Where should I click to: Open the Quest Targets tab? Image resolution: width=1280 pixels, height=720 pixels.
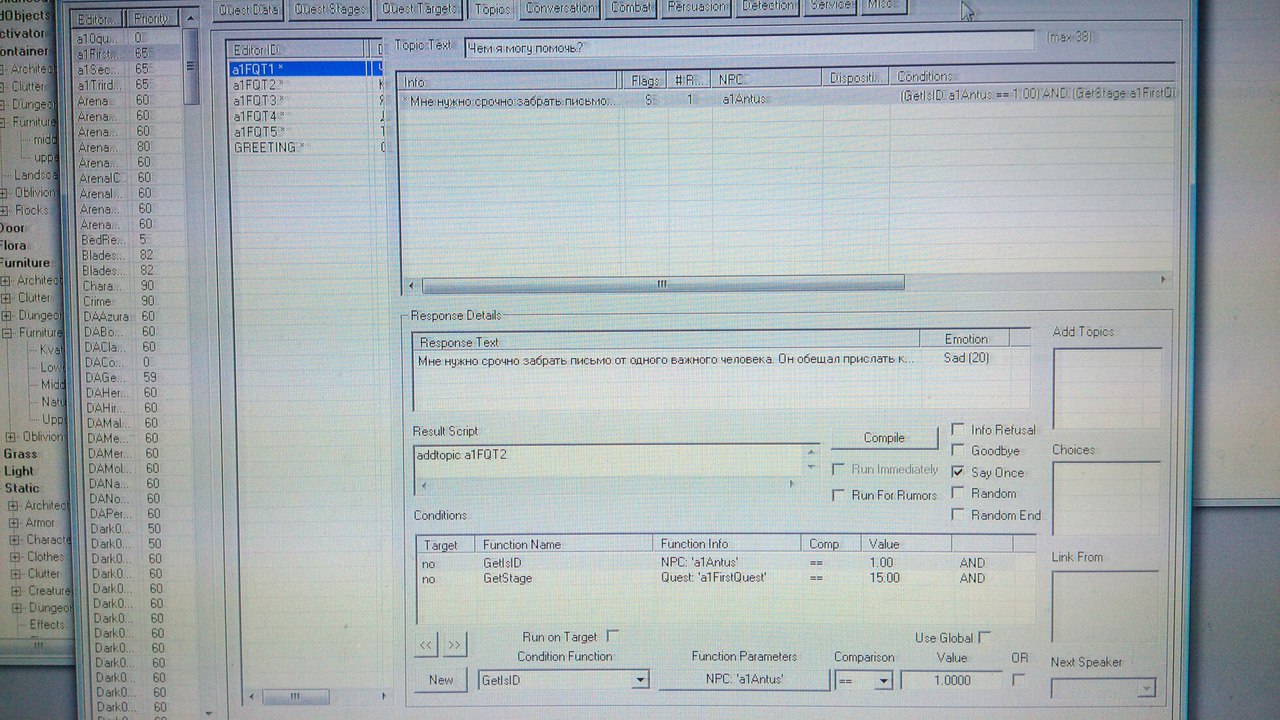pyautogui.click(x=422, y=10)
